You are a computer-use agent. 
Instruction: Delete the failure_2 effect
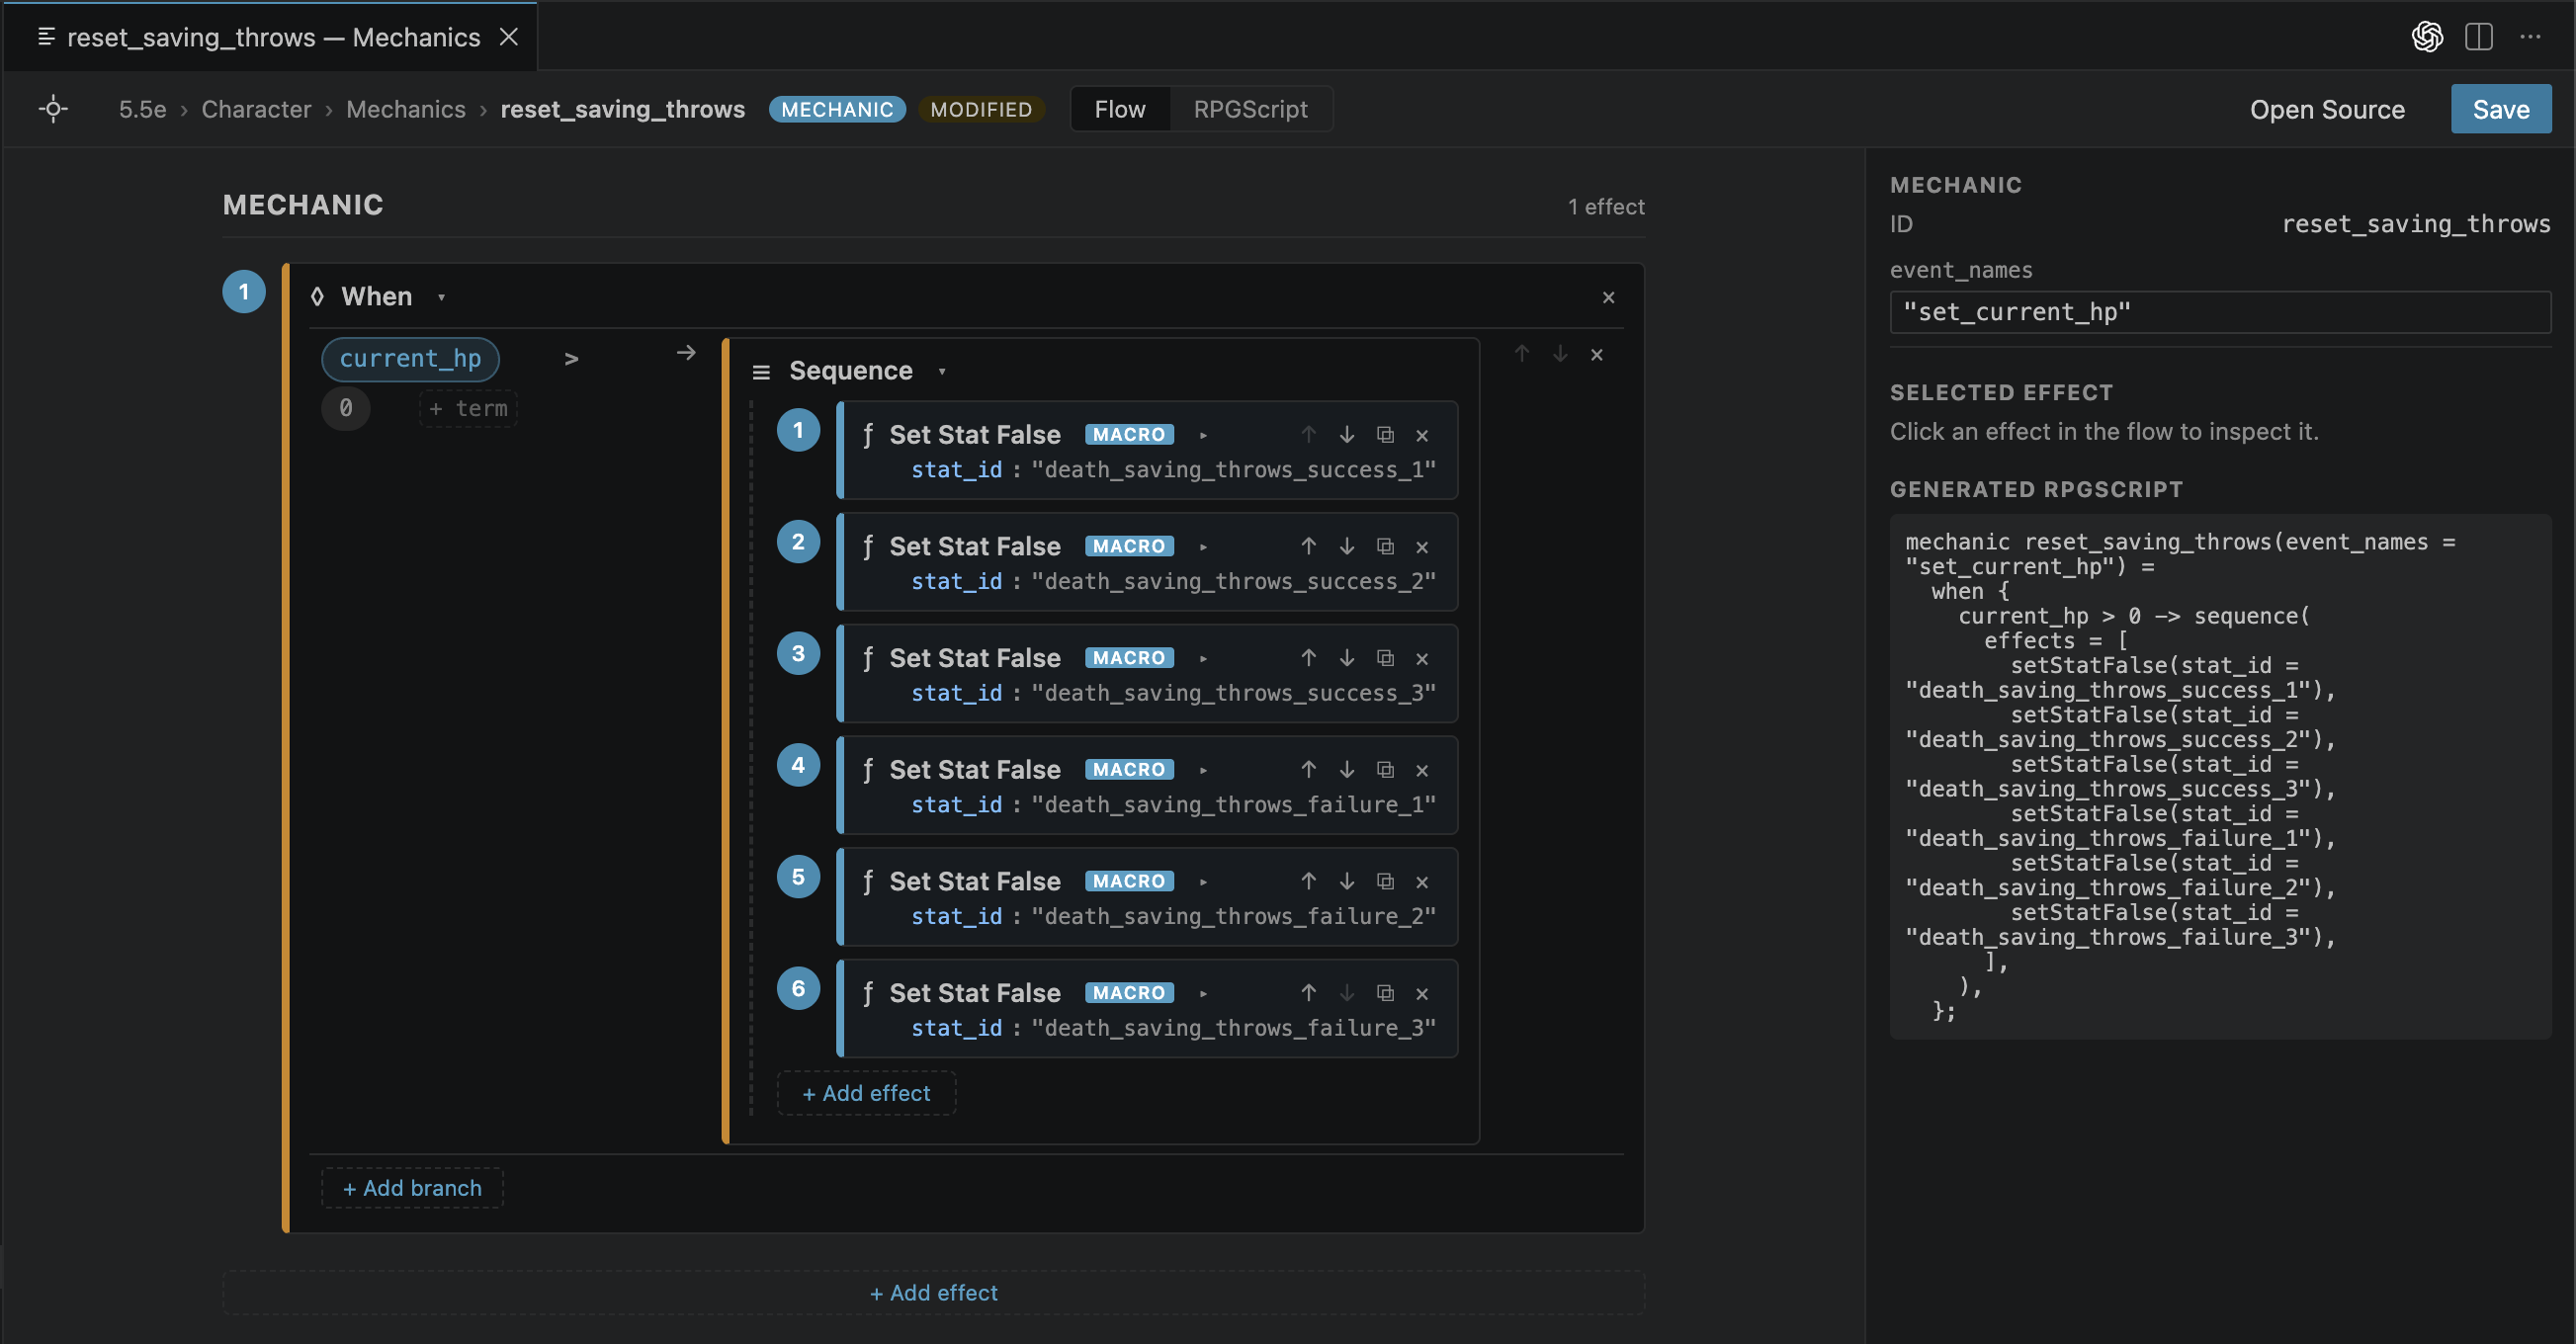[x=1422, y=882]
